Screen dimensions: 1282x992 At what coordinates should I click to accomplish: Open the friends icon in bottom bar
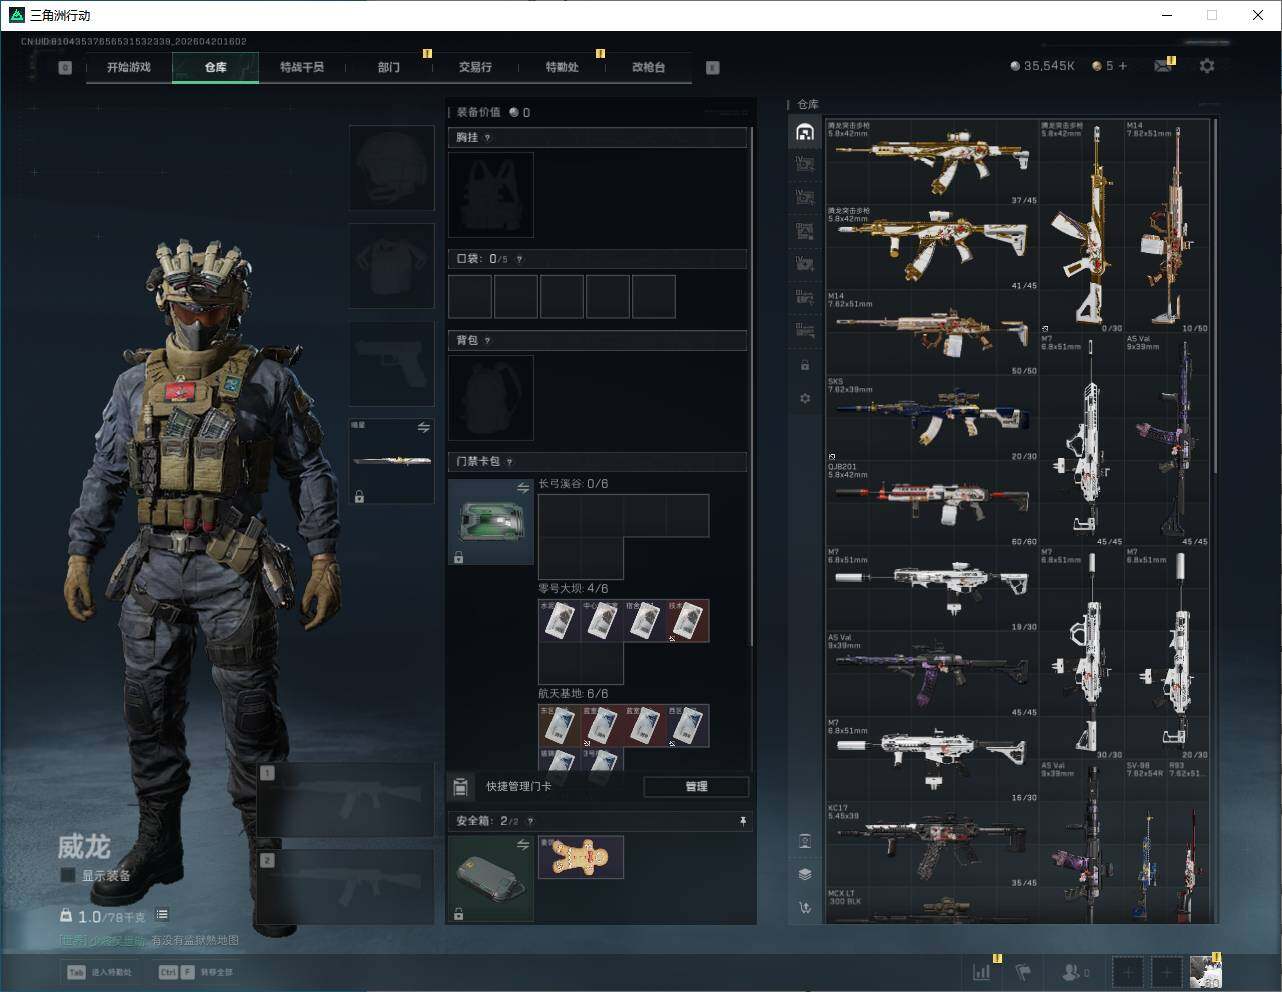click(x=1070, y=971)
